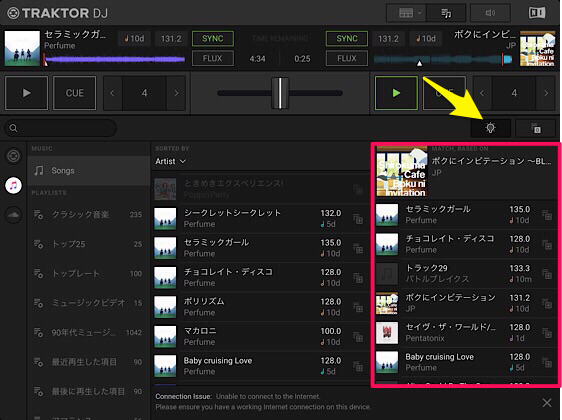The image size is (562, 420).
Task: Select the iTunes music source icon
Action: point(14,185)
